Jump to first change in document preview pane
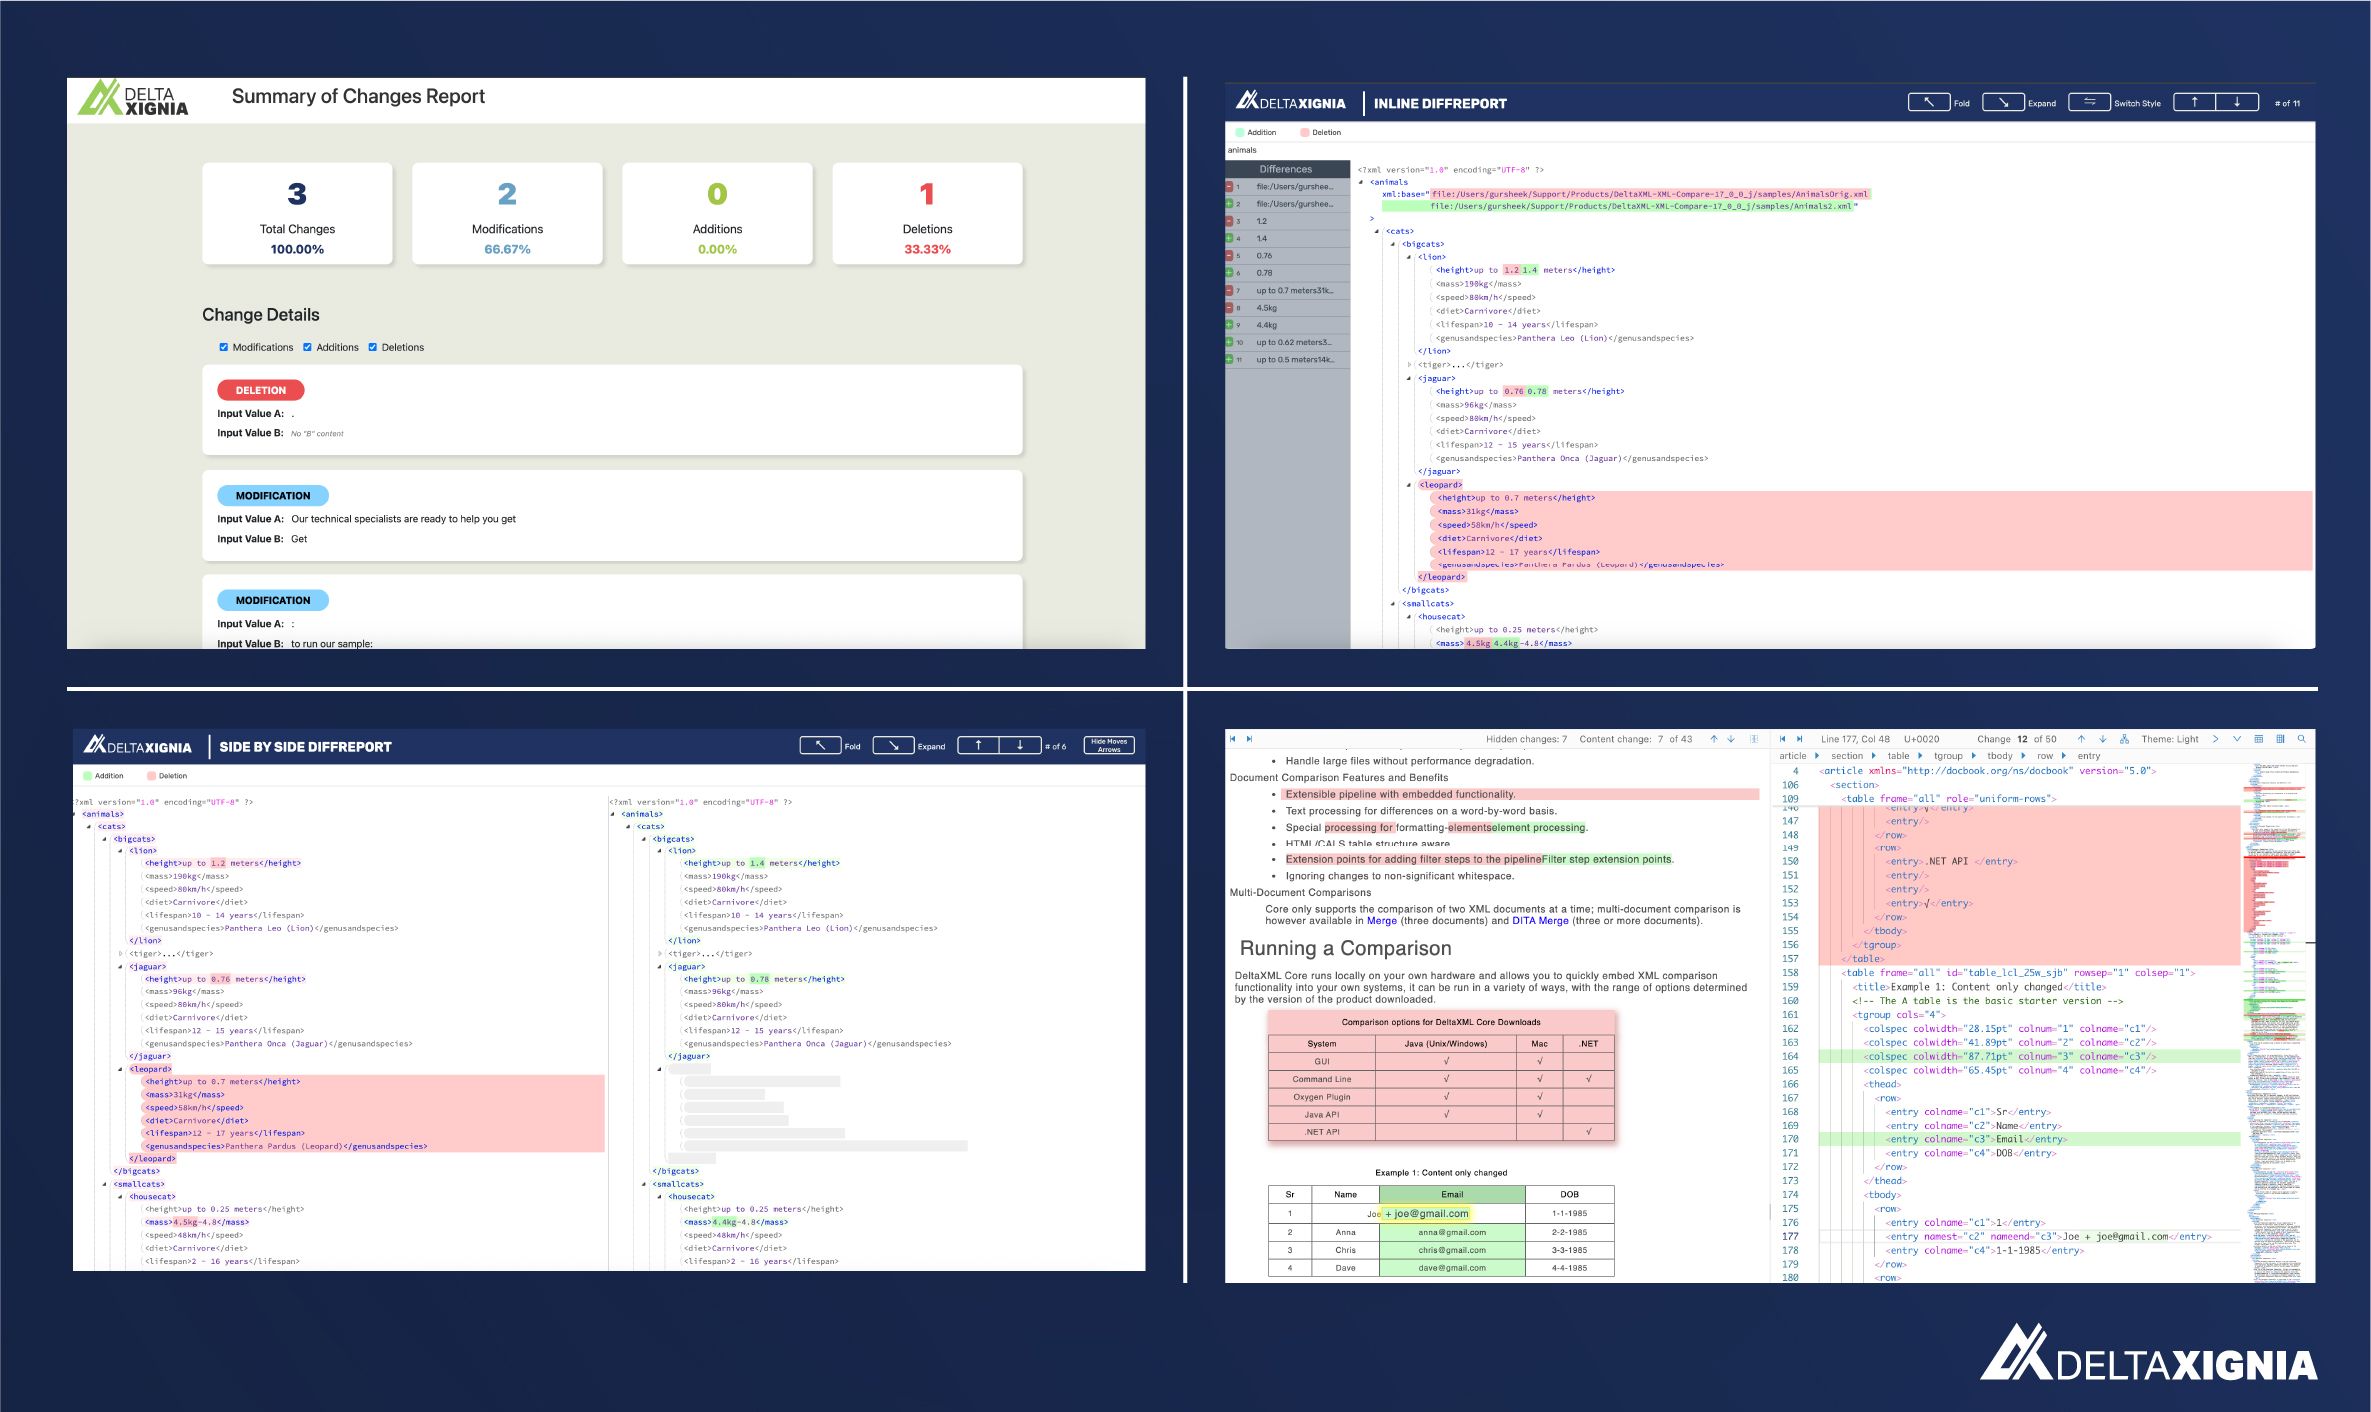Screen dimensions: 2371x1412 [x=1233, y=739]
